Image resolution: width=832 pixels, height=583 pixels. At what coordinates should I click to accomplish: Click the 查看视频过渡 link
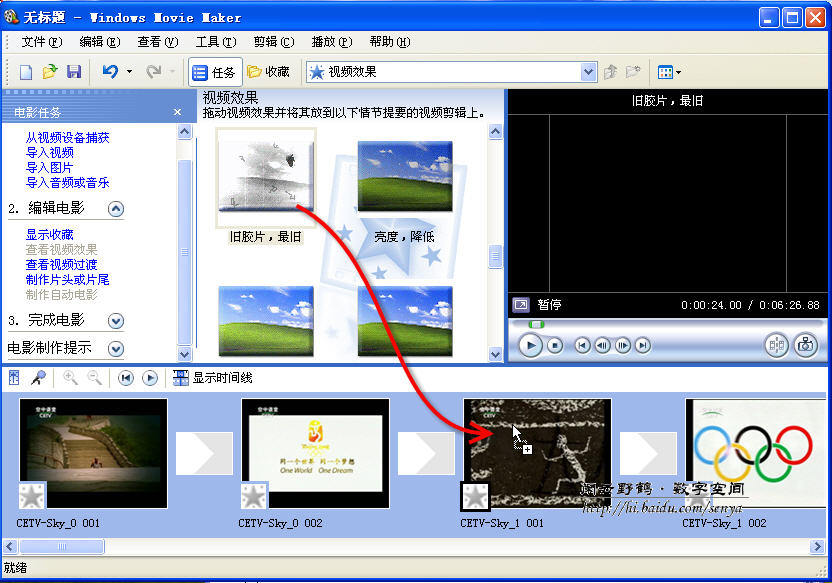62,265
